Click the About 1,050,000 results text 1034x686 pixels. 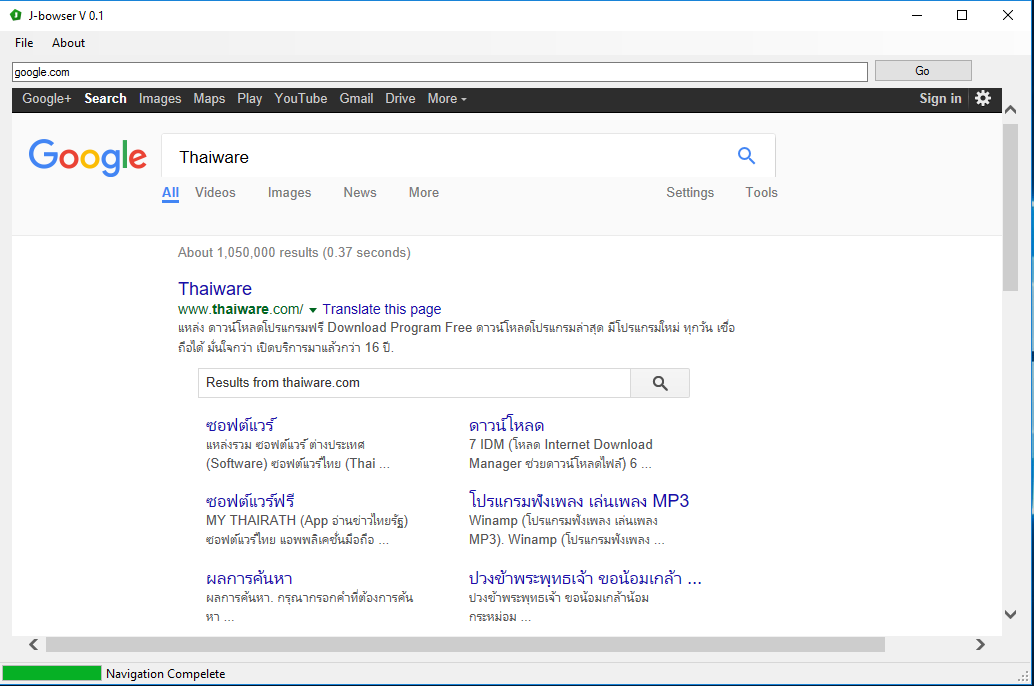click(x=294, y=253)
